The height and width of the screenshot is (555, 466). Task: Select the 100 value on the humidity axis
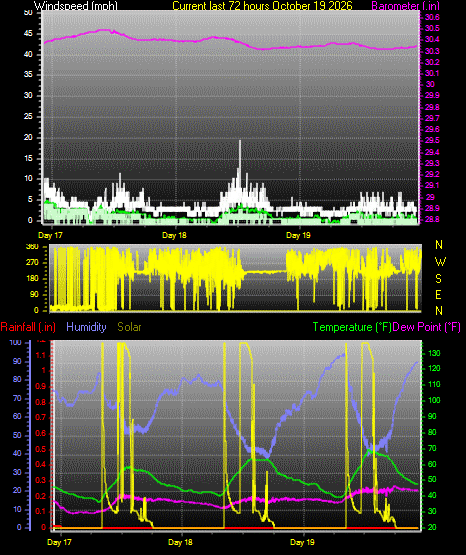click(16, 343)
